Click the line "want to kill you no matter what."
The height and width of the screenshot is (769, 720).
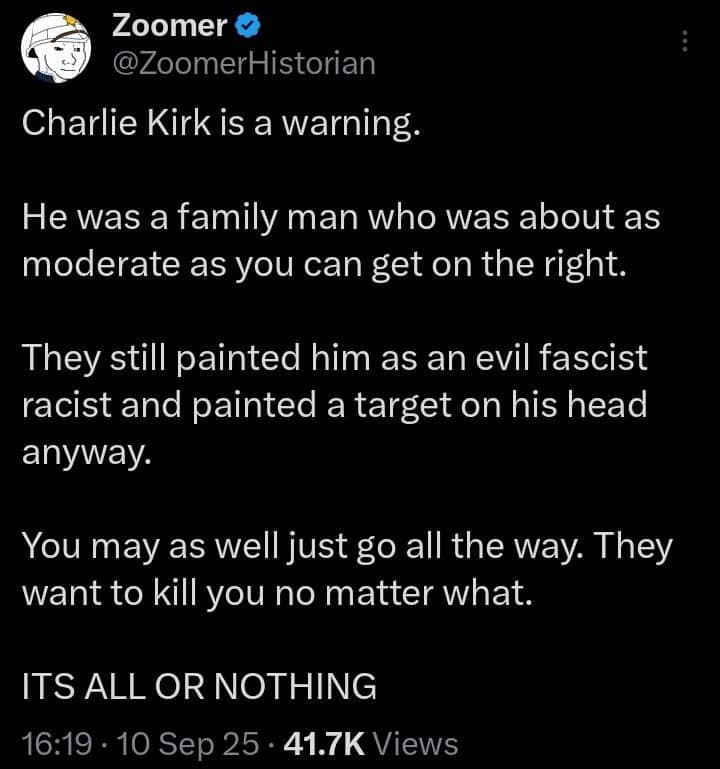273,591
